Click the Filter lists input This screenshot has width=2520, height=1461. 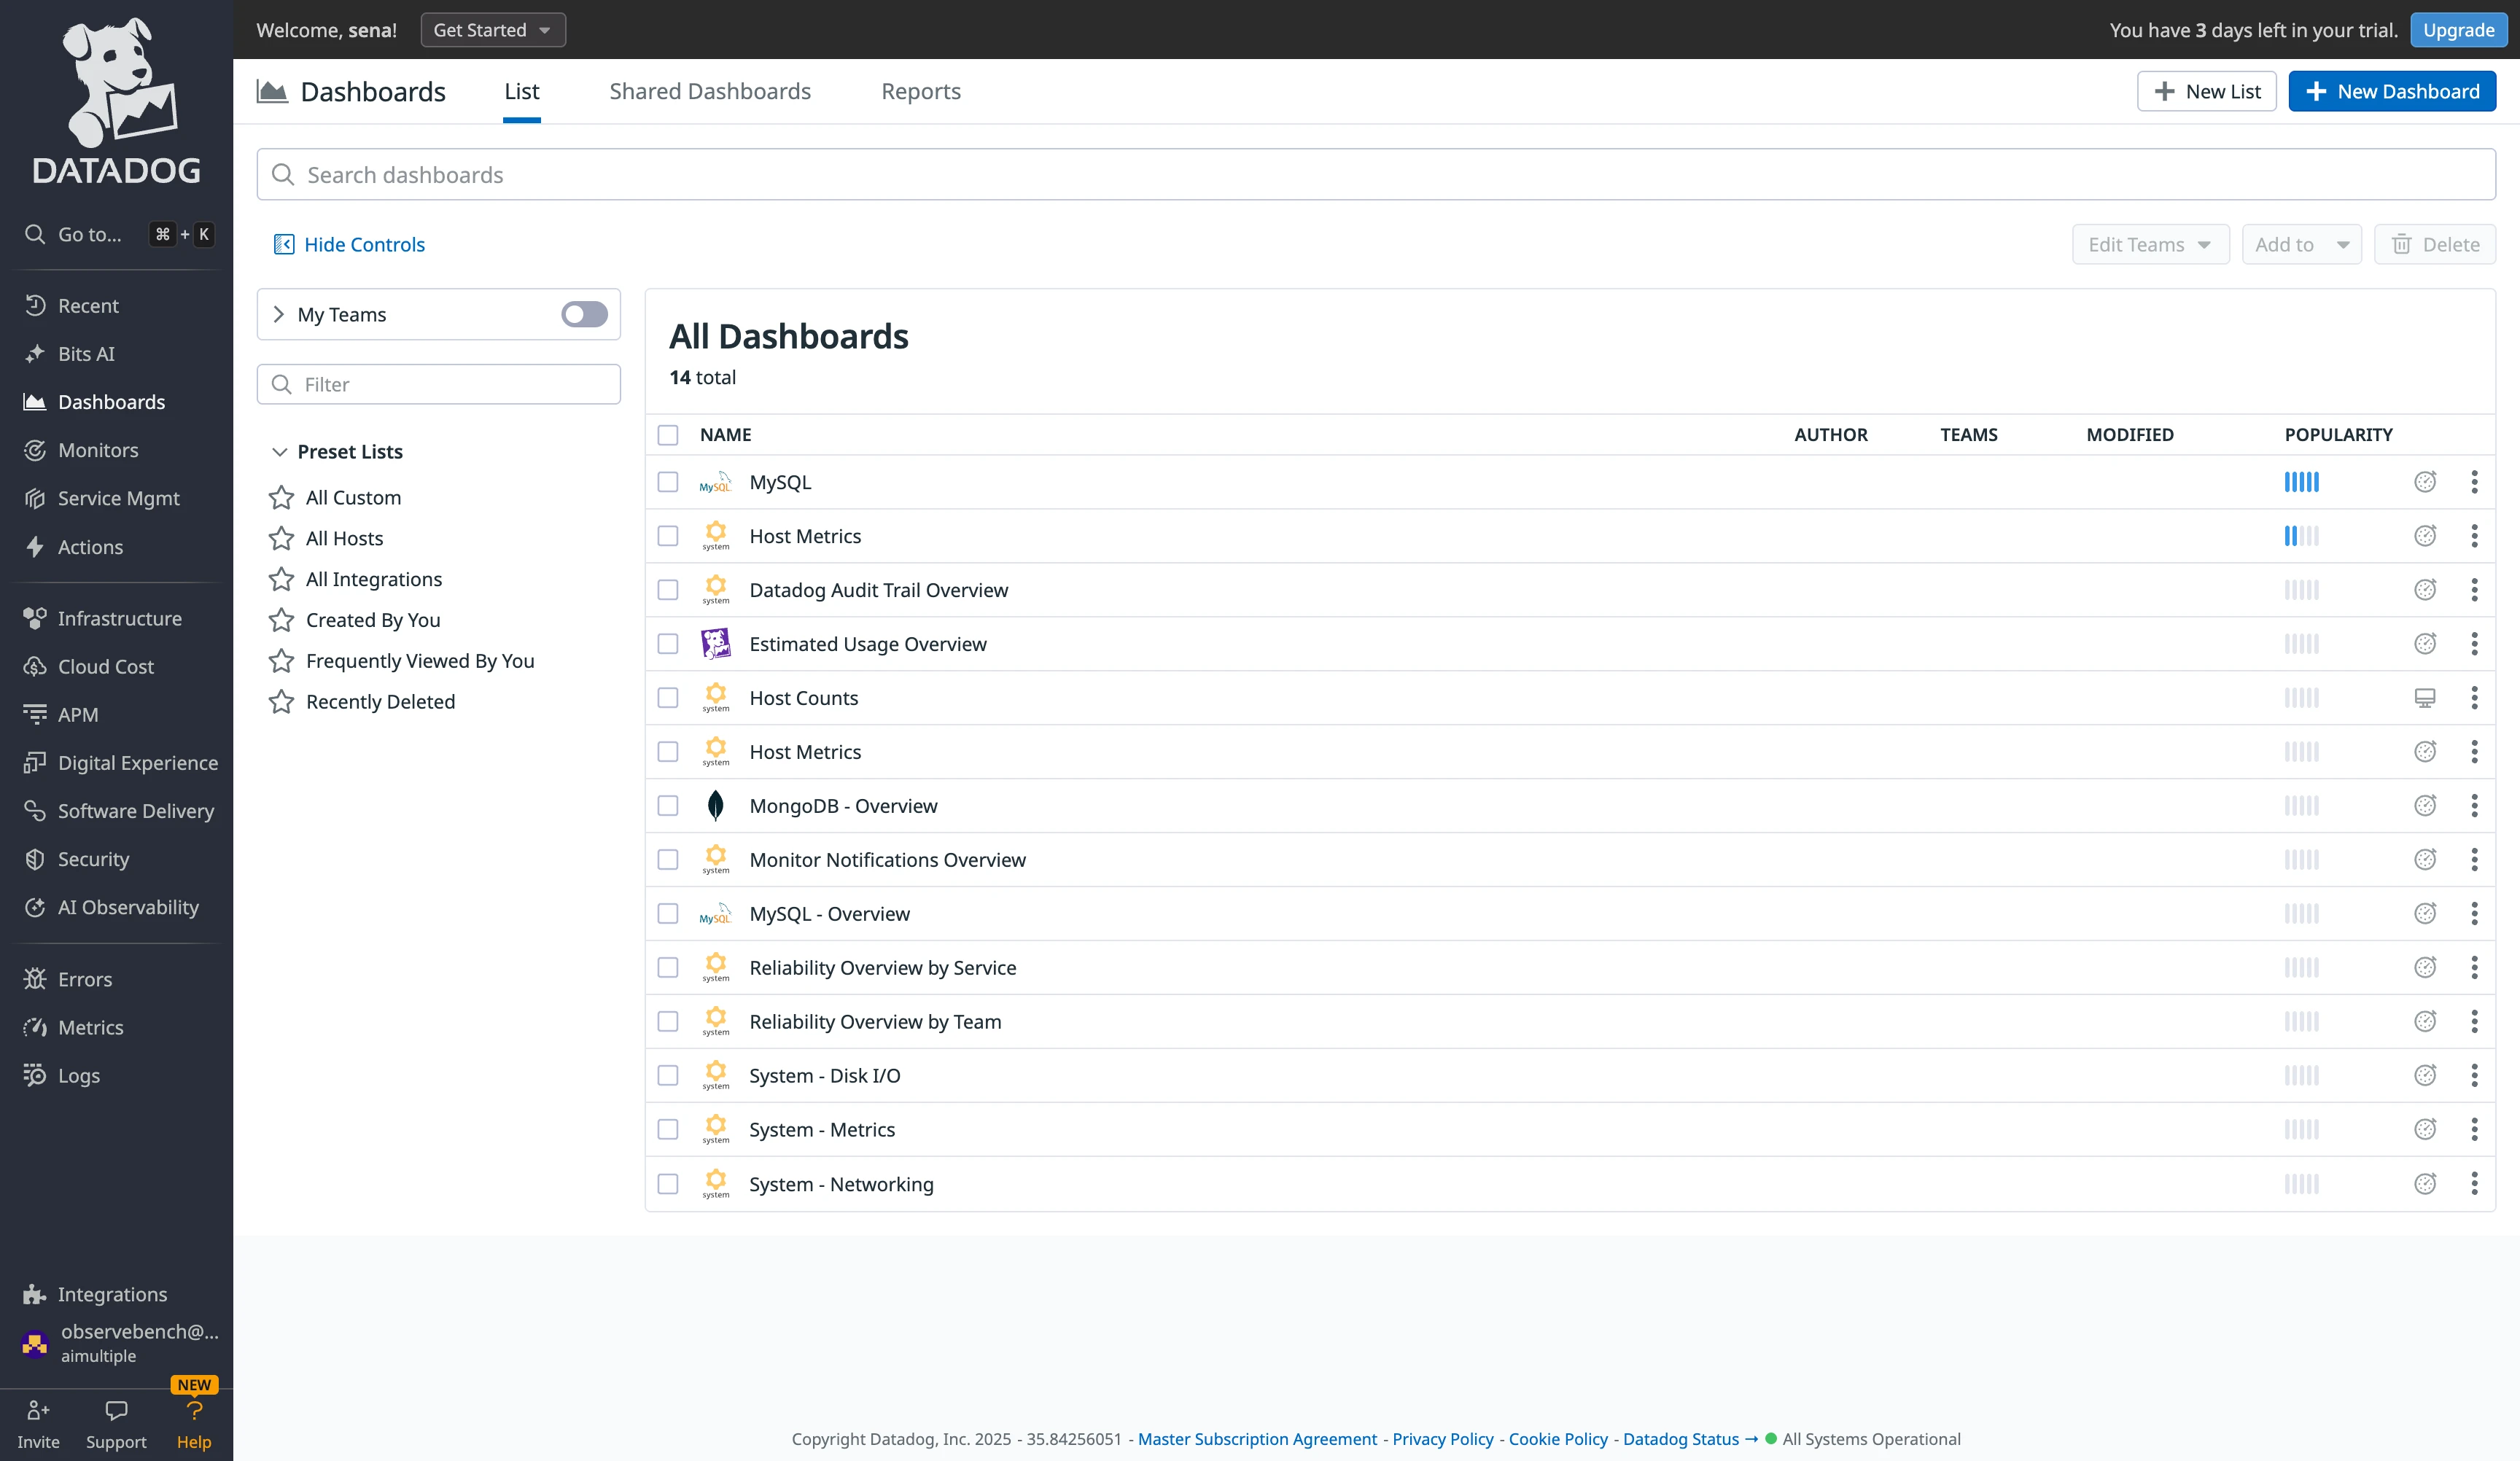point(438,384)
